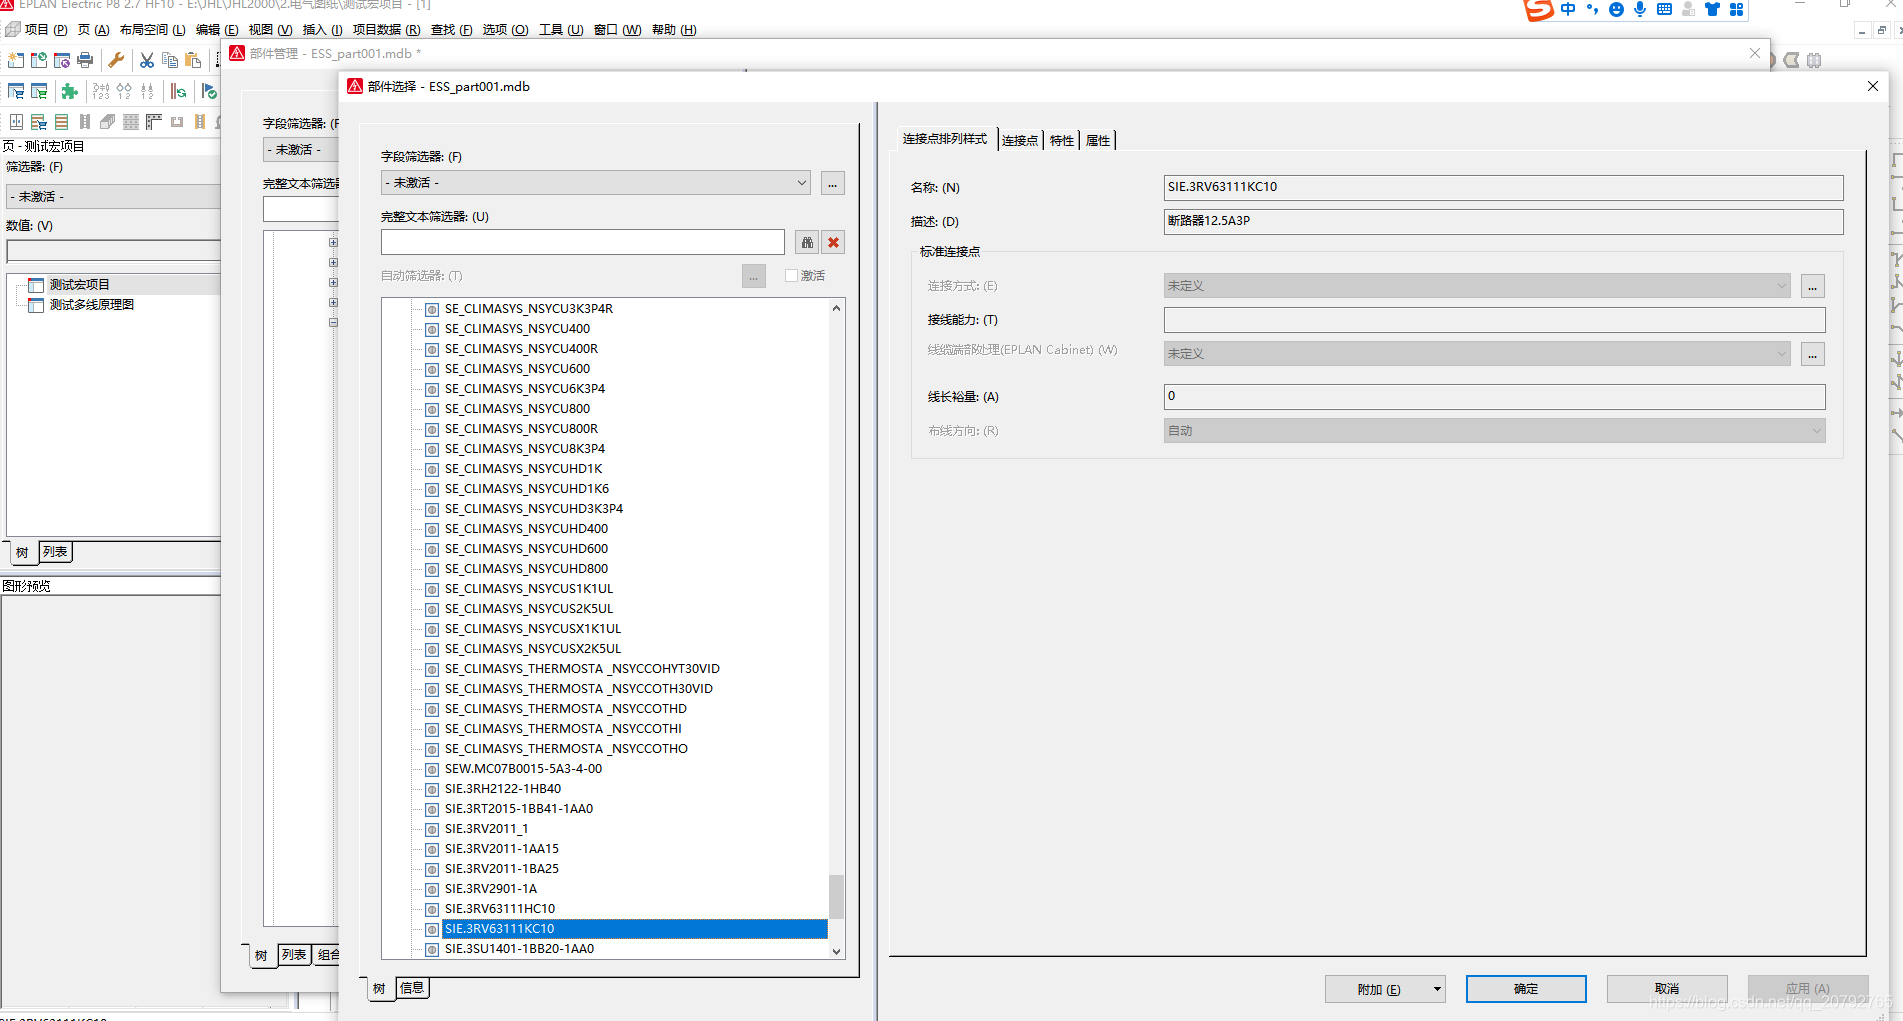Open Sogou emoji smiley panel
Image resolution: width=1903 pixels, height=1021 pixels.
(x=1616, y=9)
